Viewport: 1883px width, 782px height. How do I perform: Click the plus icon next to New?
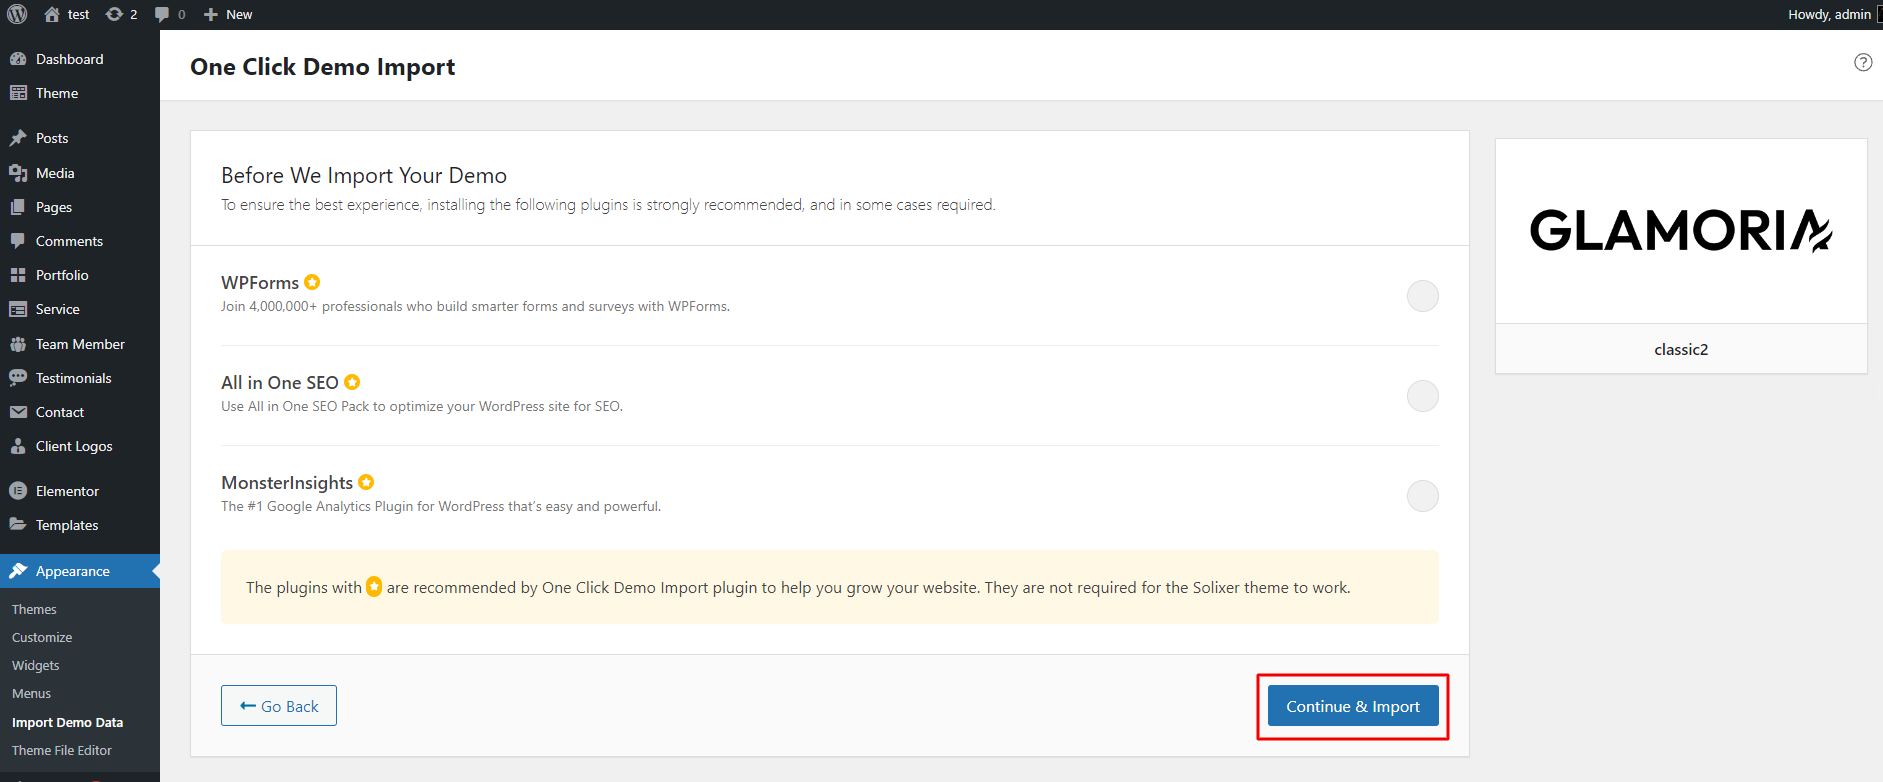211,14
